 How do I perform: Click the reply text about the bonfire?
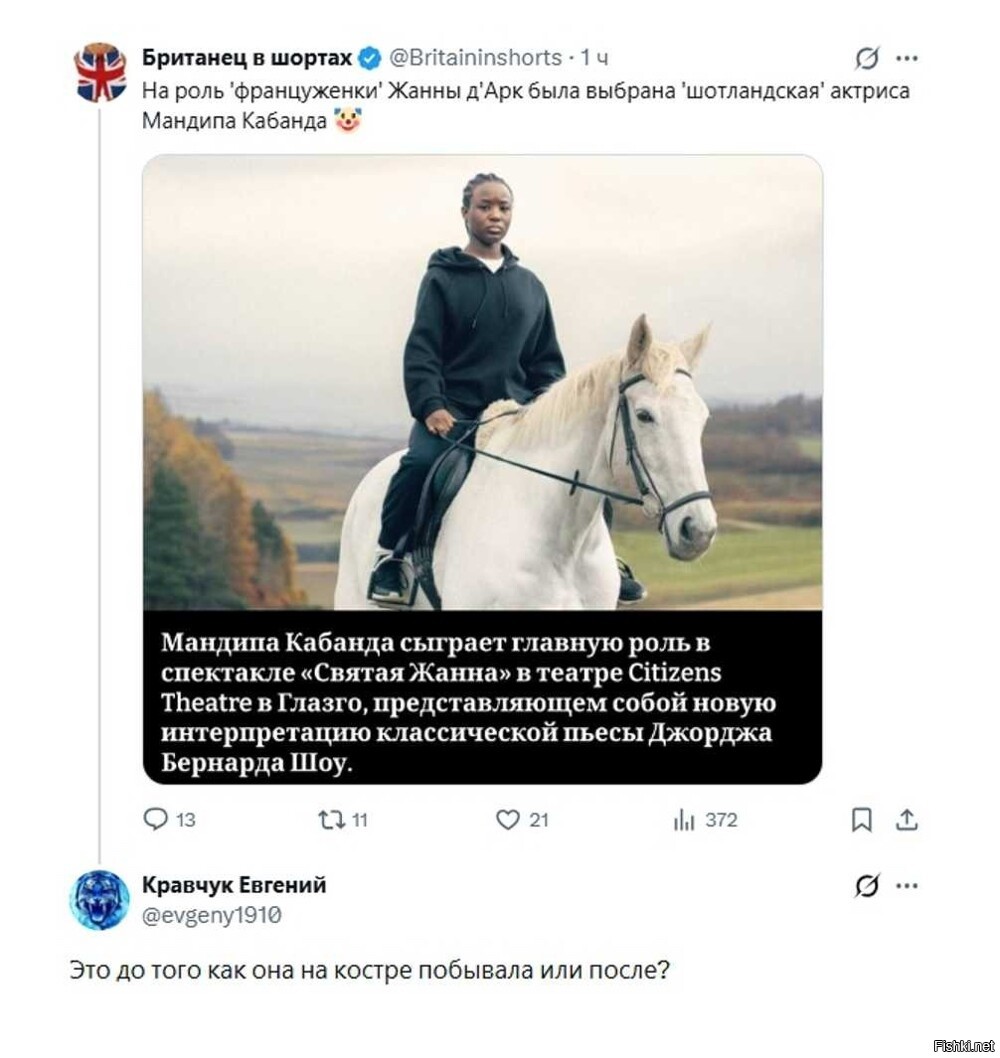[369, 970]
